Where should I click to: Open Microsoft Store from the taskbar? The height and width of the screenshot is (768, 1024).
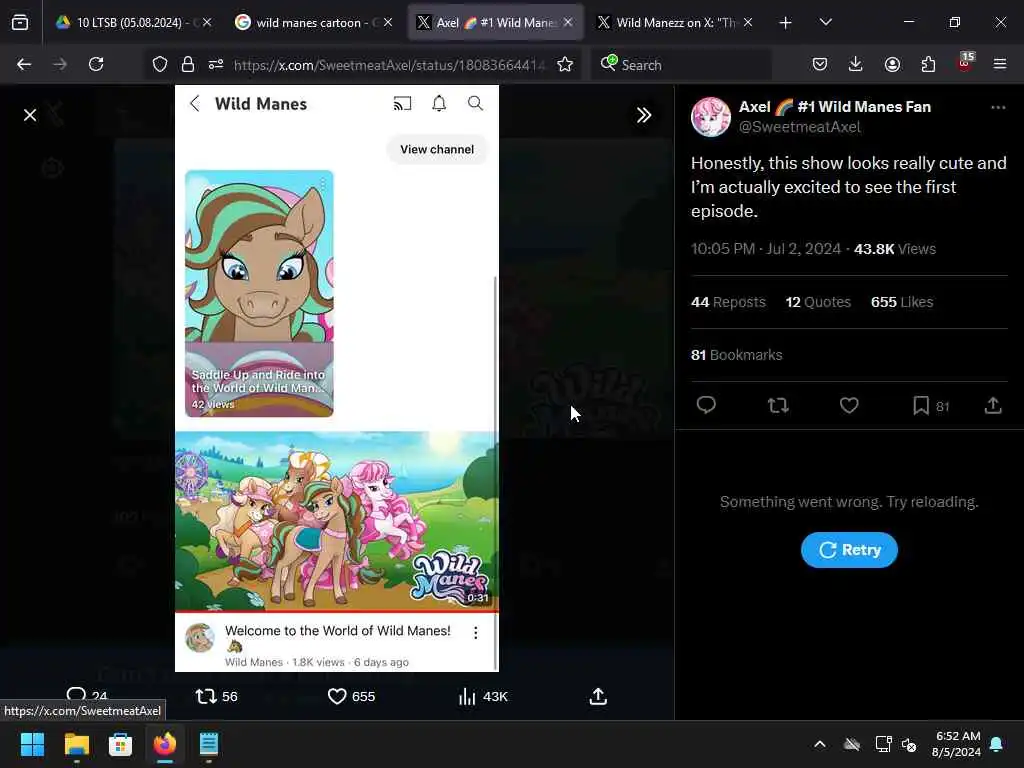coord(120,744)
